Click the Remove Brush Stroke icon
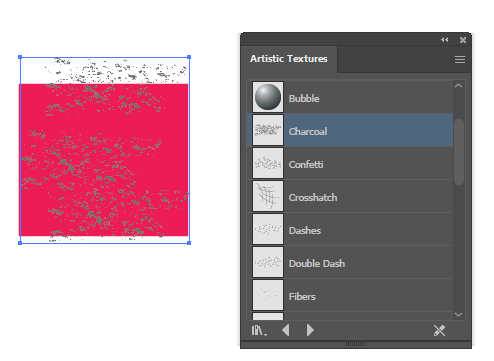Image resolution: width=494 pixels, height=361 pixels. (x=439, y=330)
